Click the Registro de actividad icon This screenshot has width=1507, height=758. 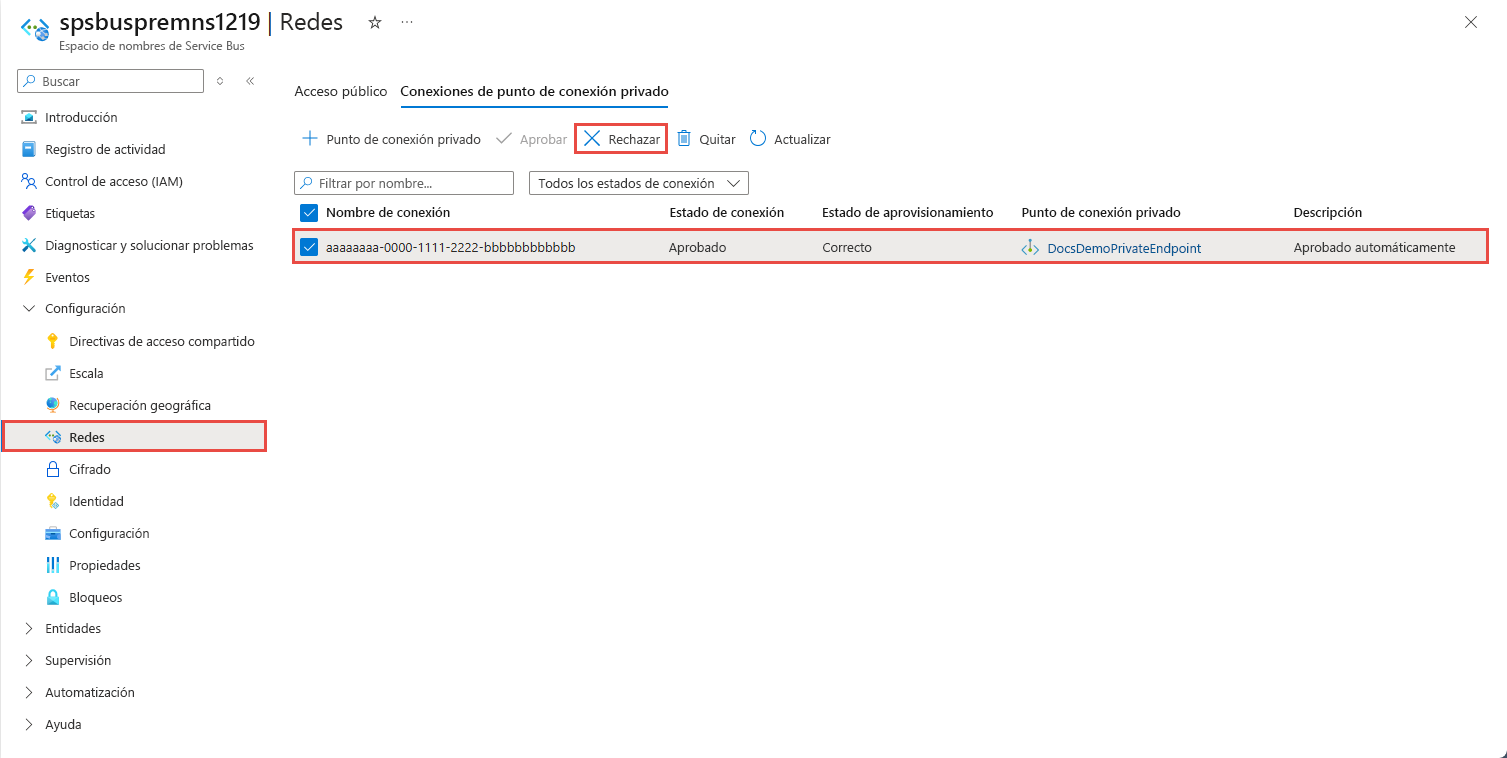(x=29, y=149)
